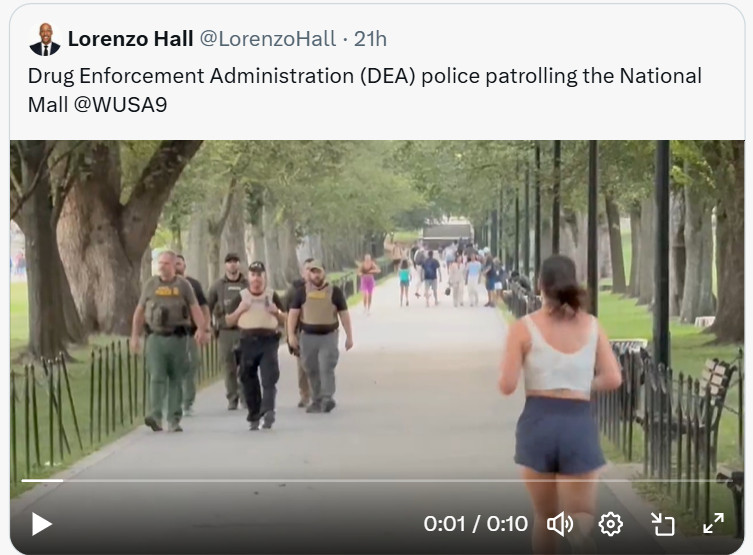Click the far end of the video progress bar
The width and height of the screenshot is (753, 555).
[x=729, y=481]
